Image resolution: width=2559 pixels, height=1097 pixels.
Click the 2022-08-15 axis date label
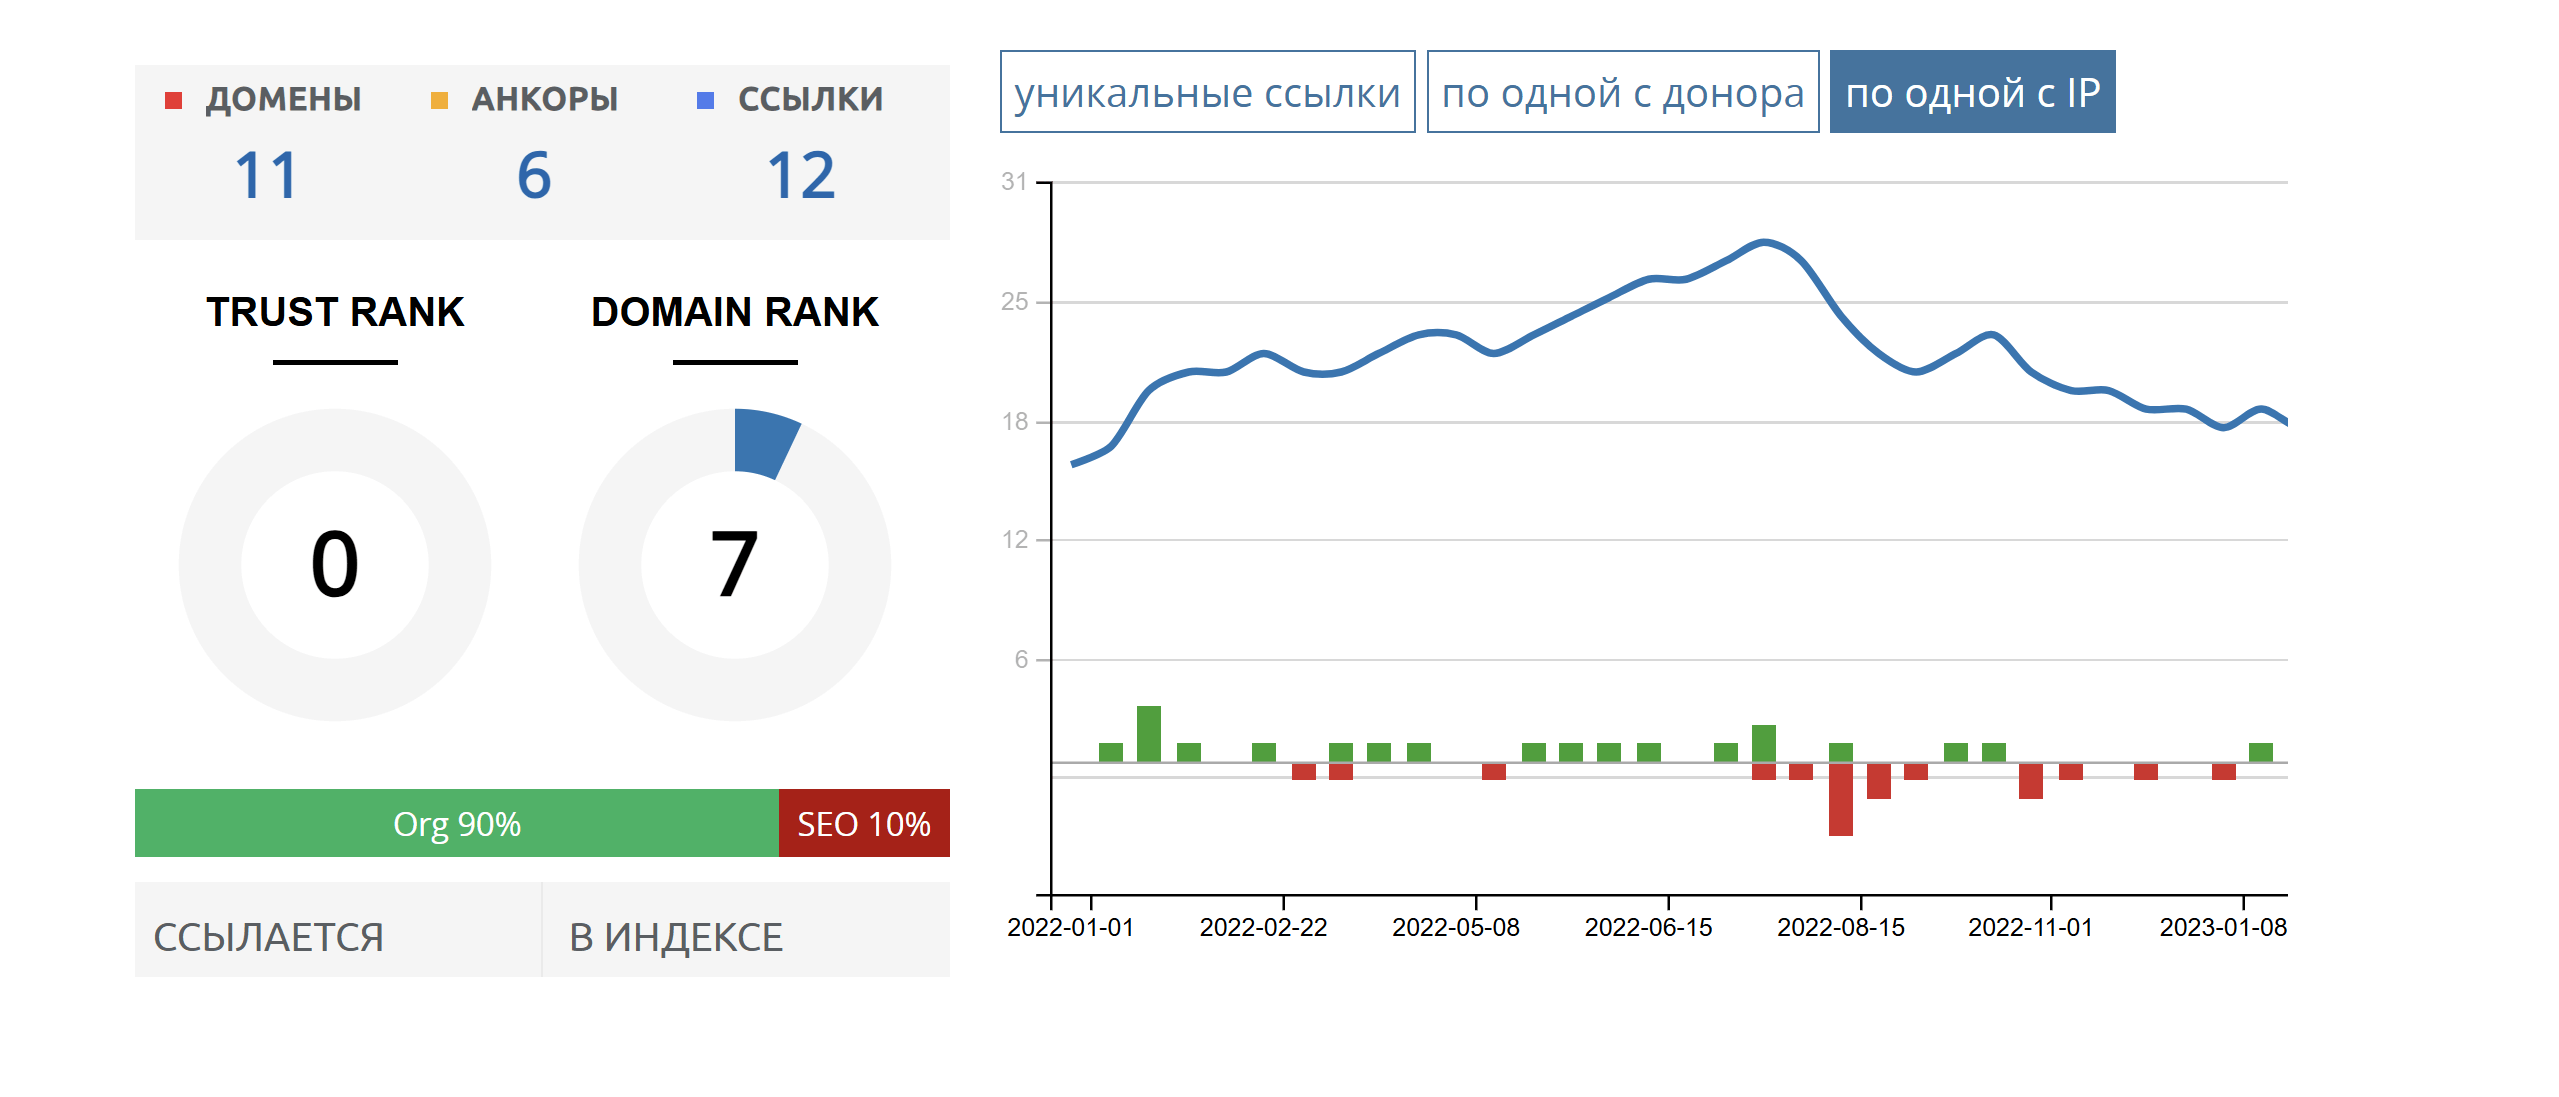(x=1840, y=927)
